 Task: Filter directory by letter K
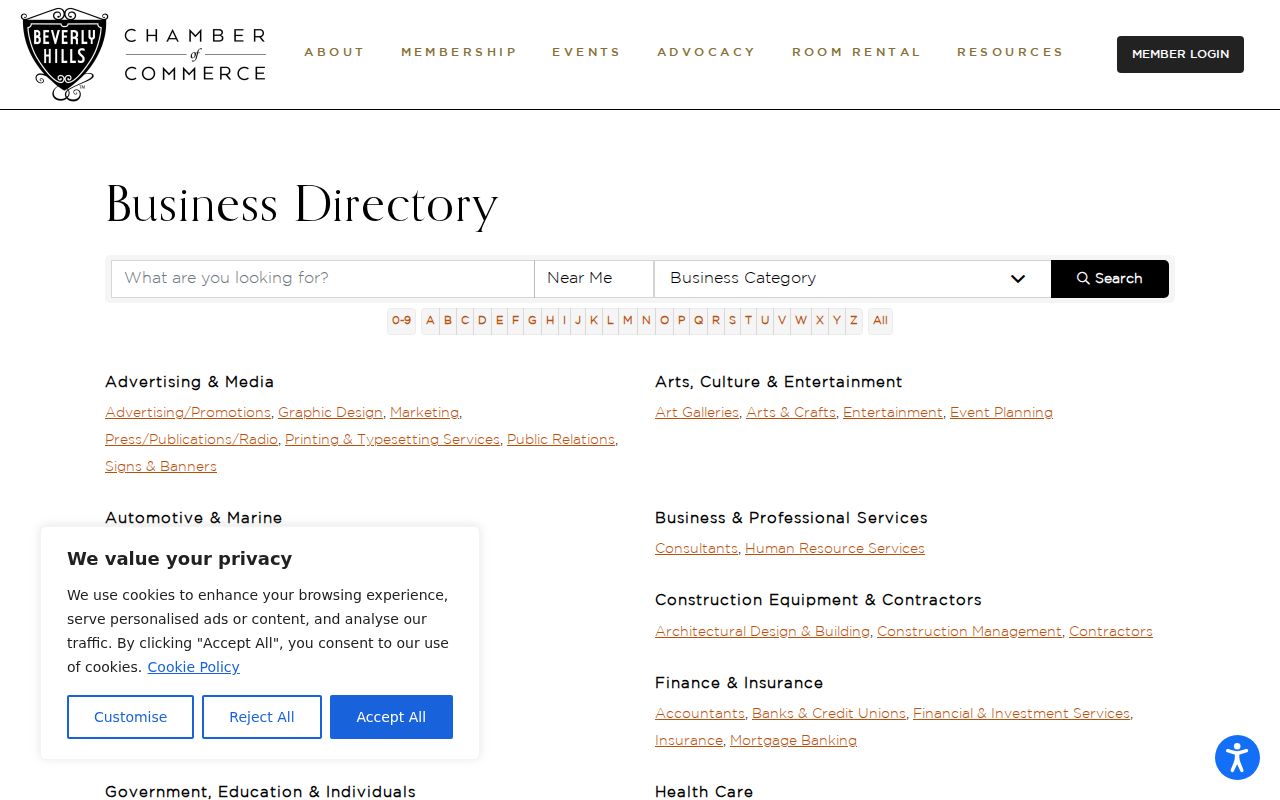coord(593,321)
